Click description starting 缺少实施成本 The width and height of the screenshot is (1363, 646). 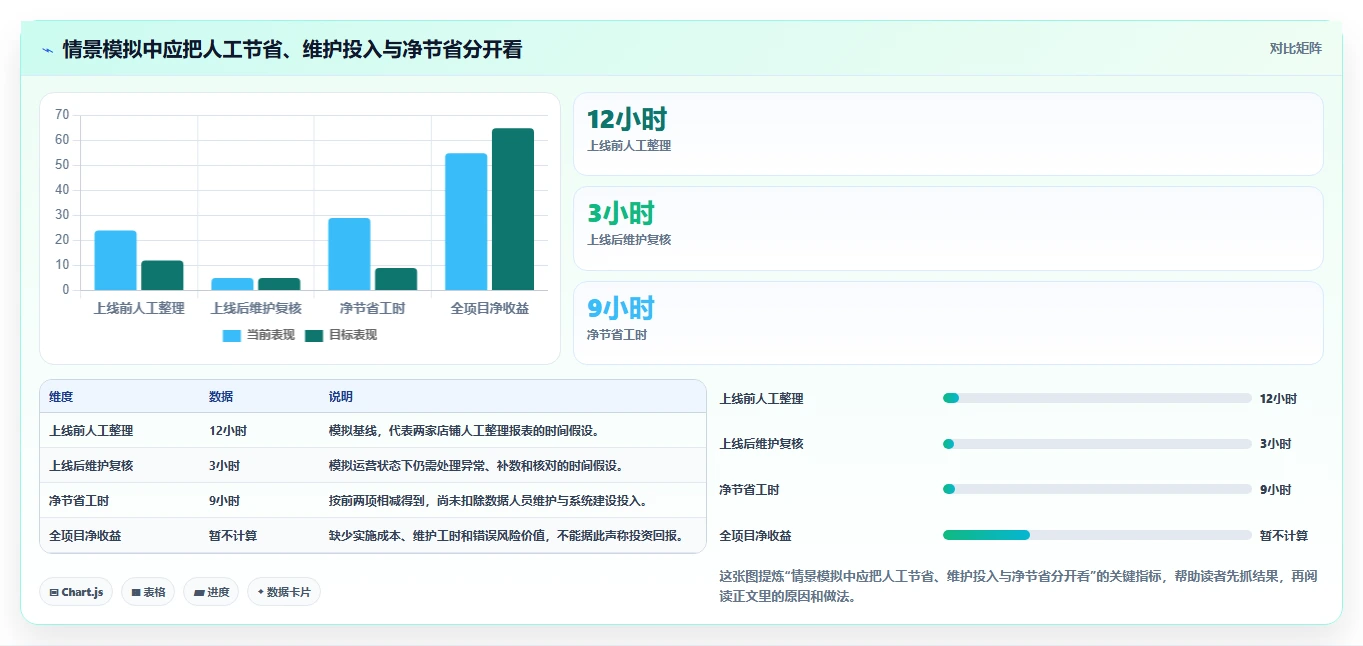click(x=507, y=536)
